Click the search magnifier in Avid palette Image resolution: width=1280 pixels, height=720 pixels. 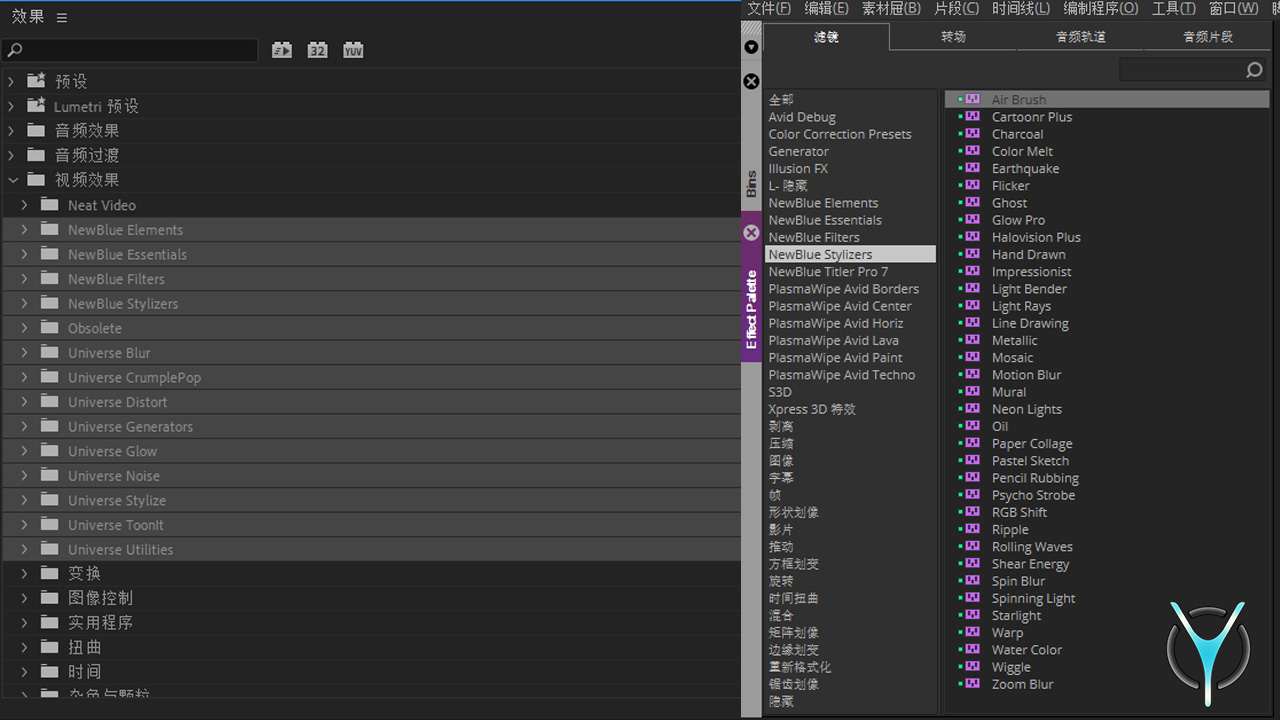(x=1254, y=70)
